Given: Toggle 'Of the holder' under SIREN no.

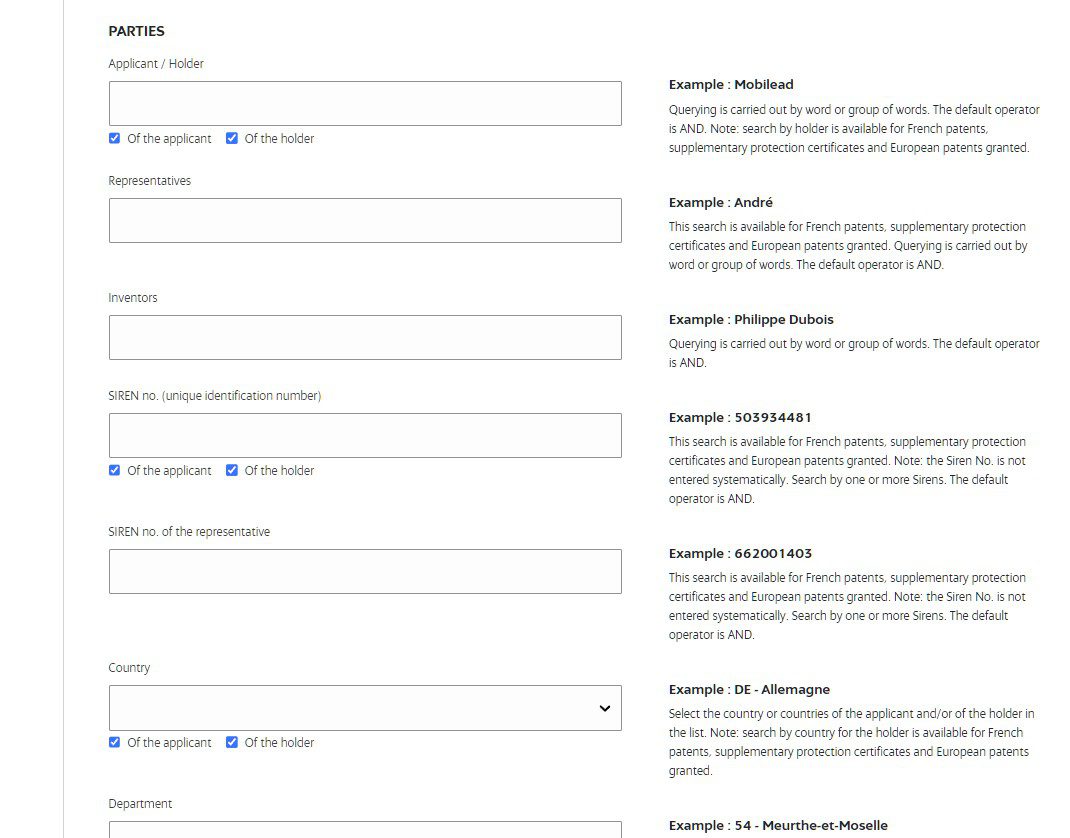Looking at the screenshot, I should click(x=232, y=470).
